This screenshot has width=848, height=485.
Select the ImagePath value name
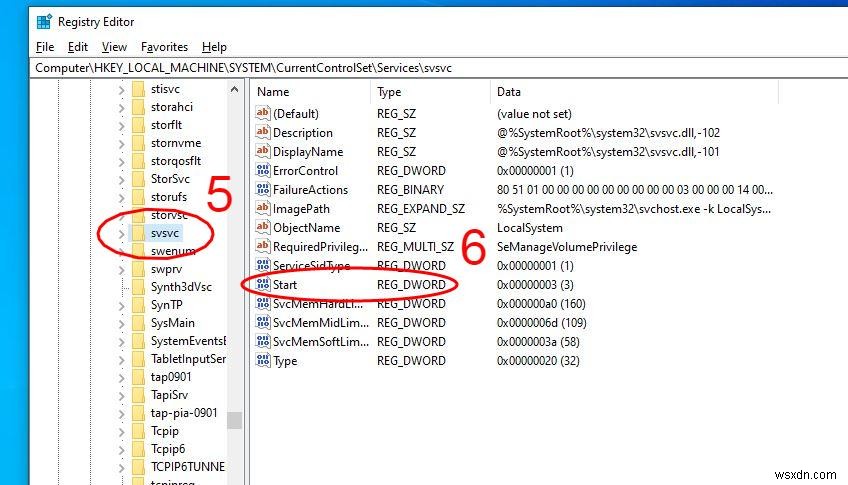[x=301, y=209]
